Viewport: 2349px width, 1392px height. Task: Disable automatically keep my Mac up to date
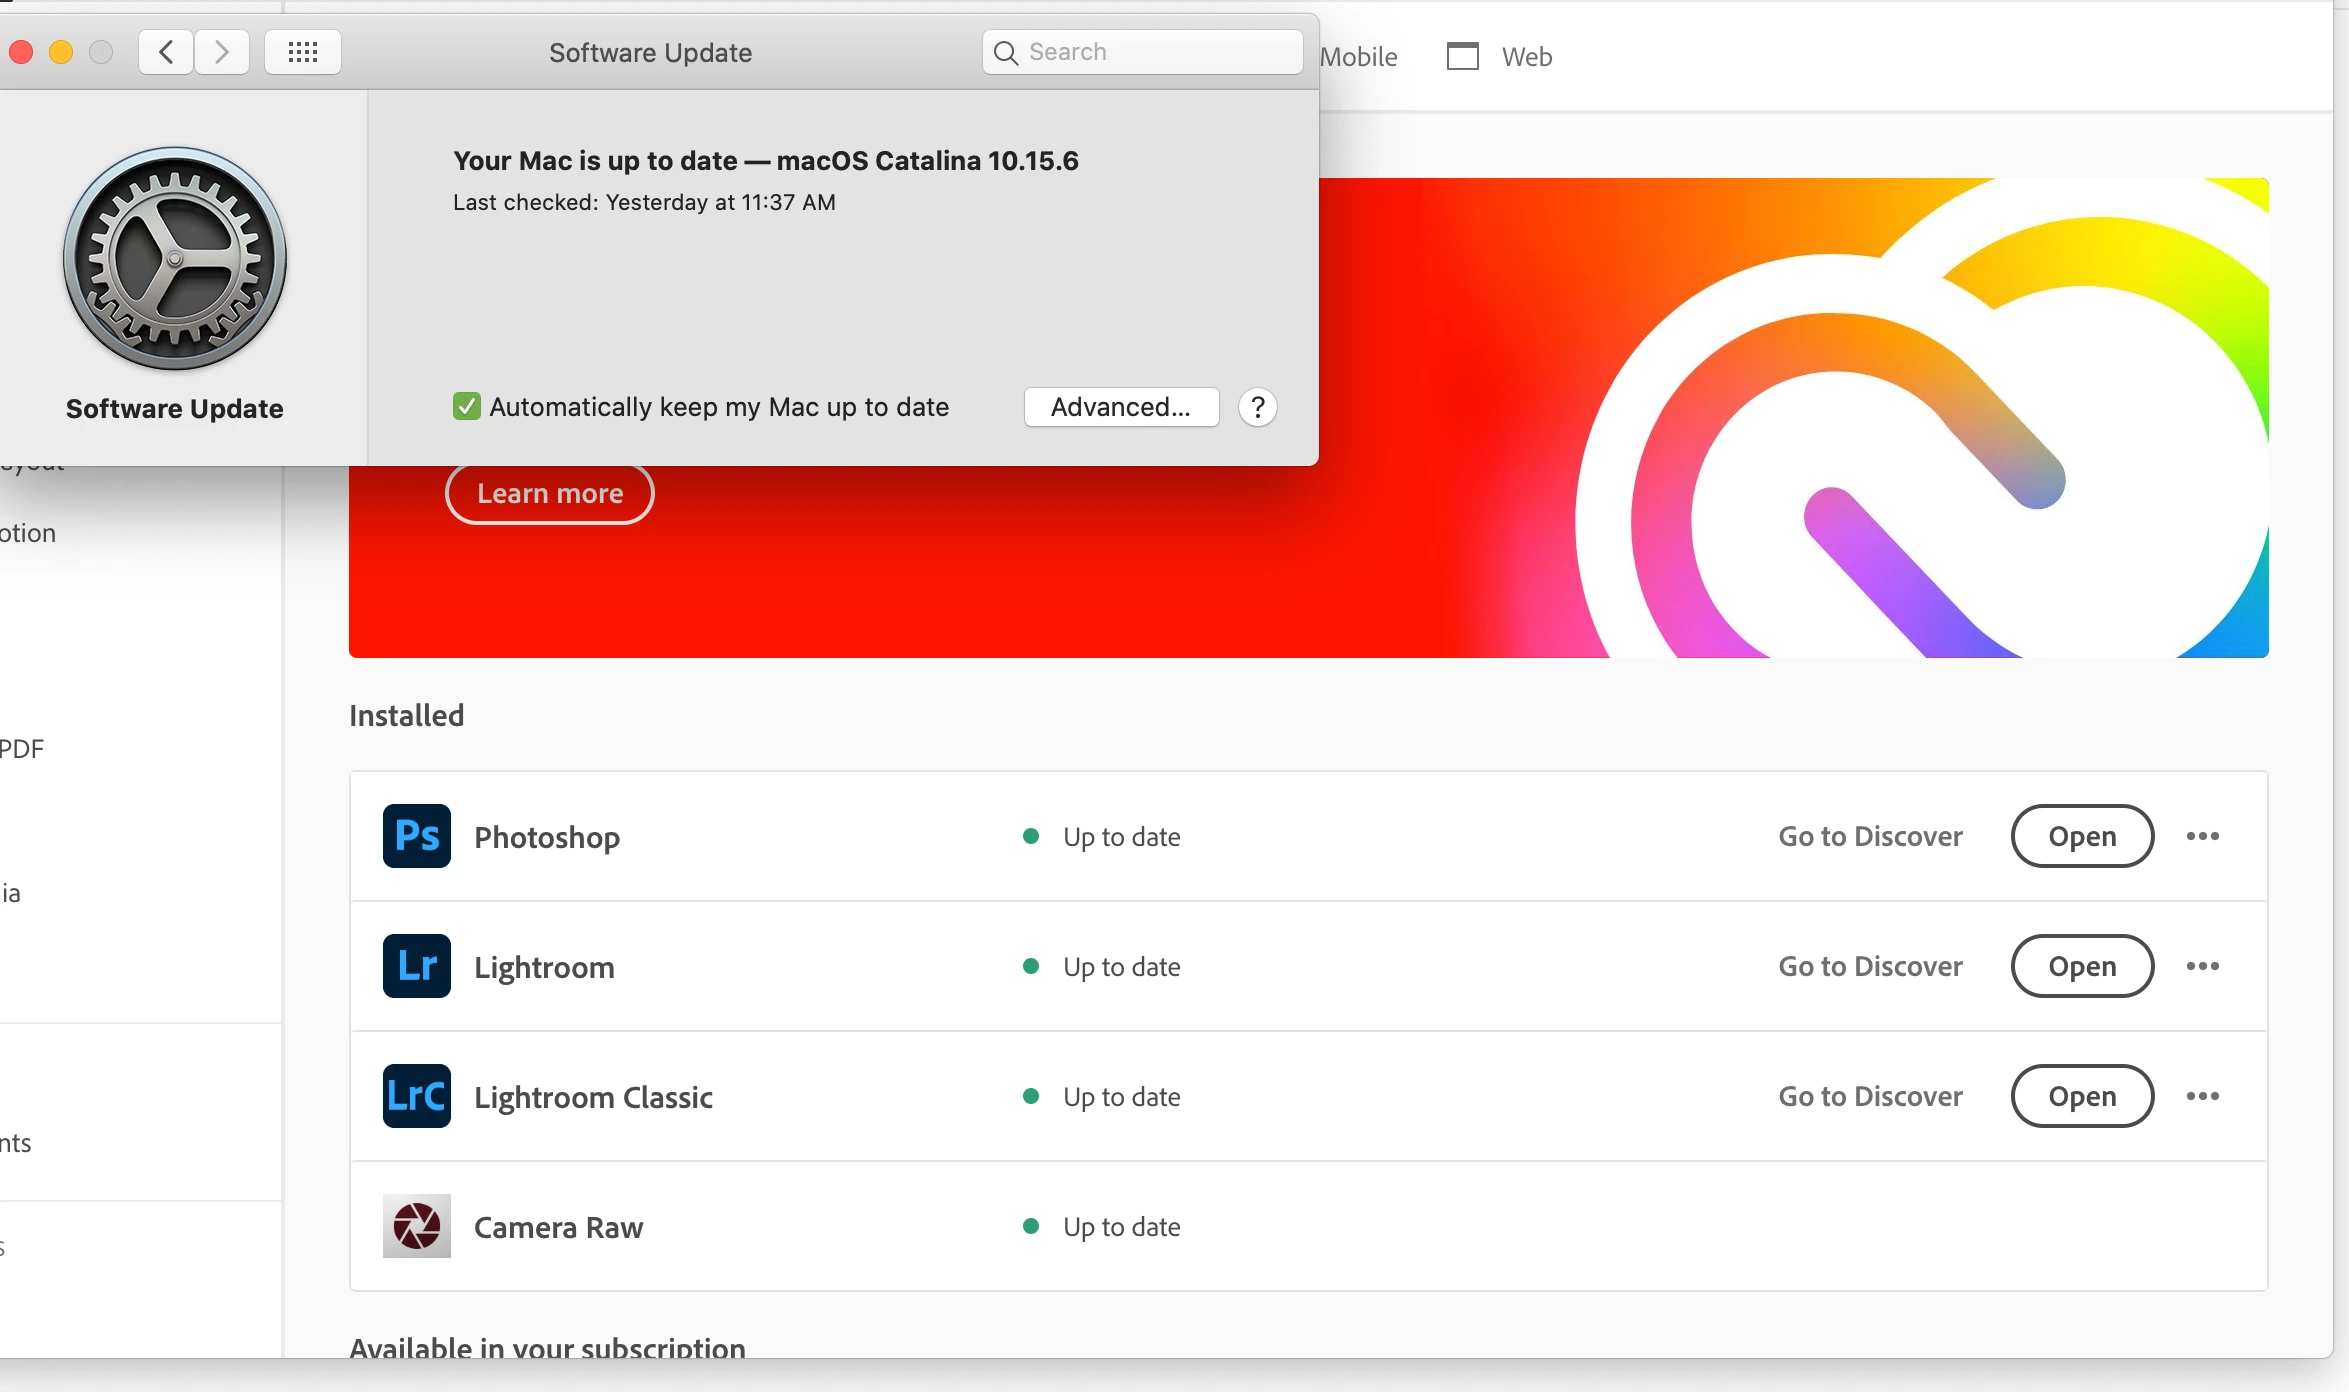click(x=466, y=407)
